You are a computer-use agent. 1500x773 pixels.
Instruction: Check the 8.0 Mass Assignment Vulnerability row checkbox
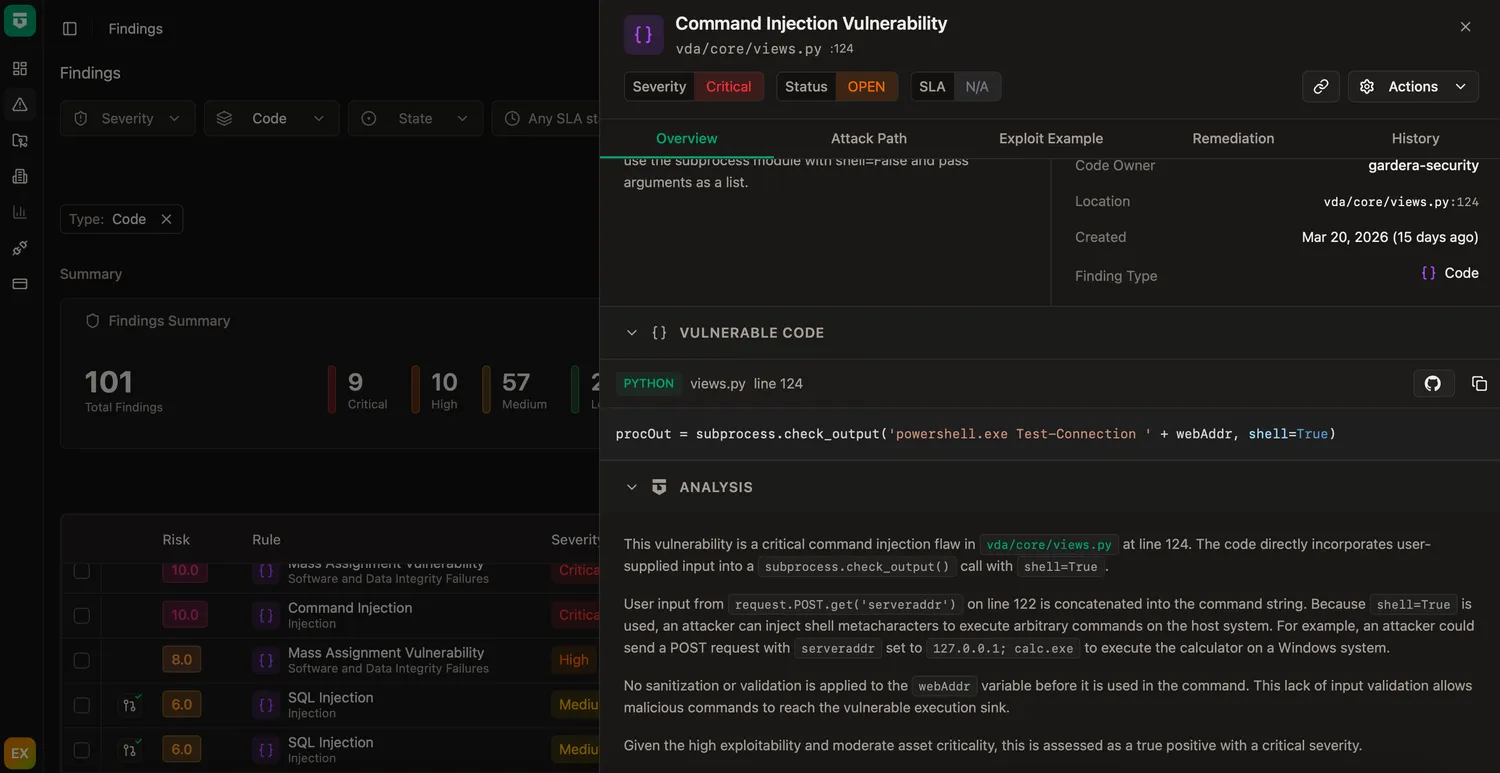(82, 660)
